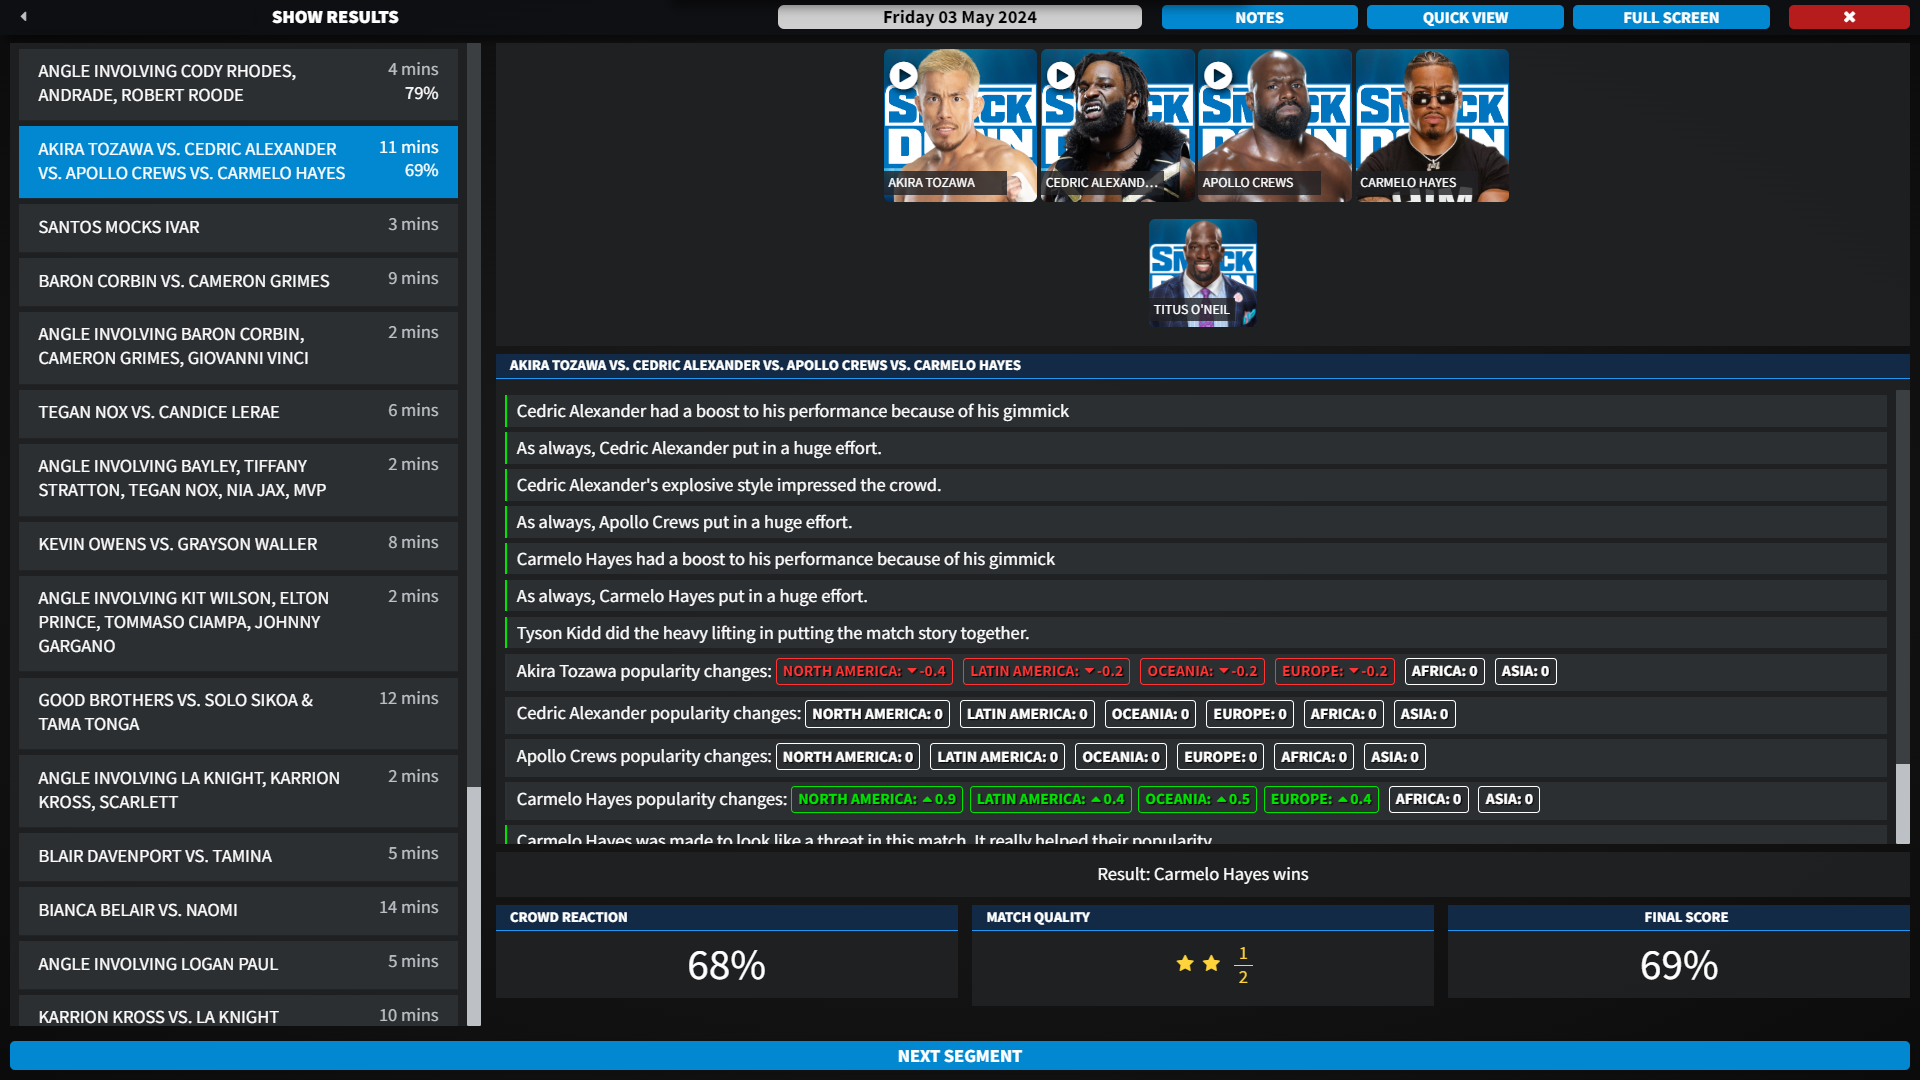Open Titus O'Neil portrait thumbnail
1920x1080 pixels.
point(1202,272)
